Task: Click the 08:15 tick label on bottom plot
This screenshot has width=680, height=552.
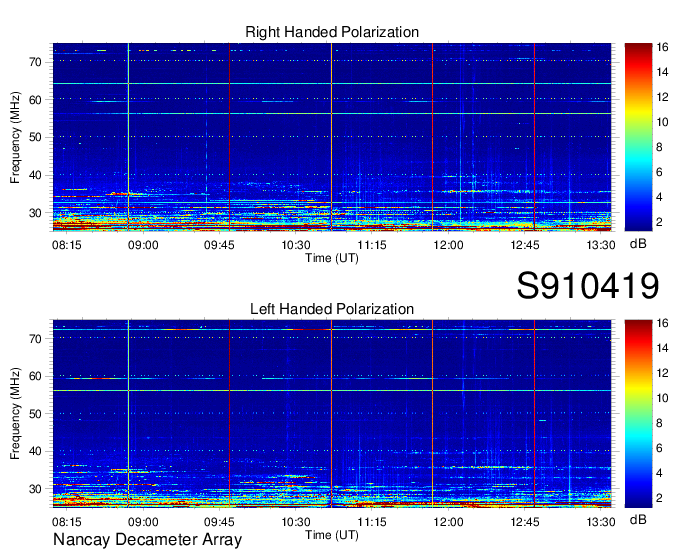Action: coord(67,522)
